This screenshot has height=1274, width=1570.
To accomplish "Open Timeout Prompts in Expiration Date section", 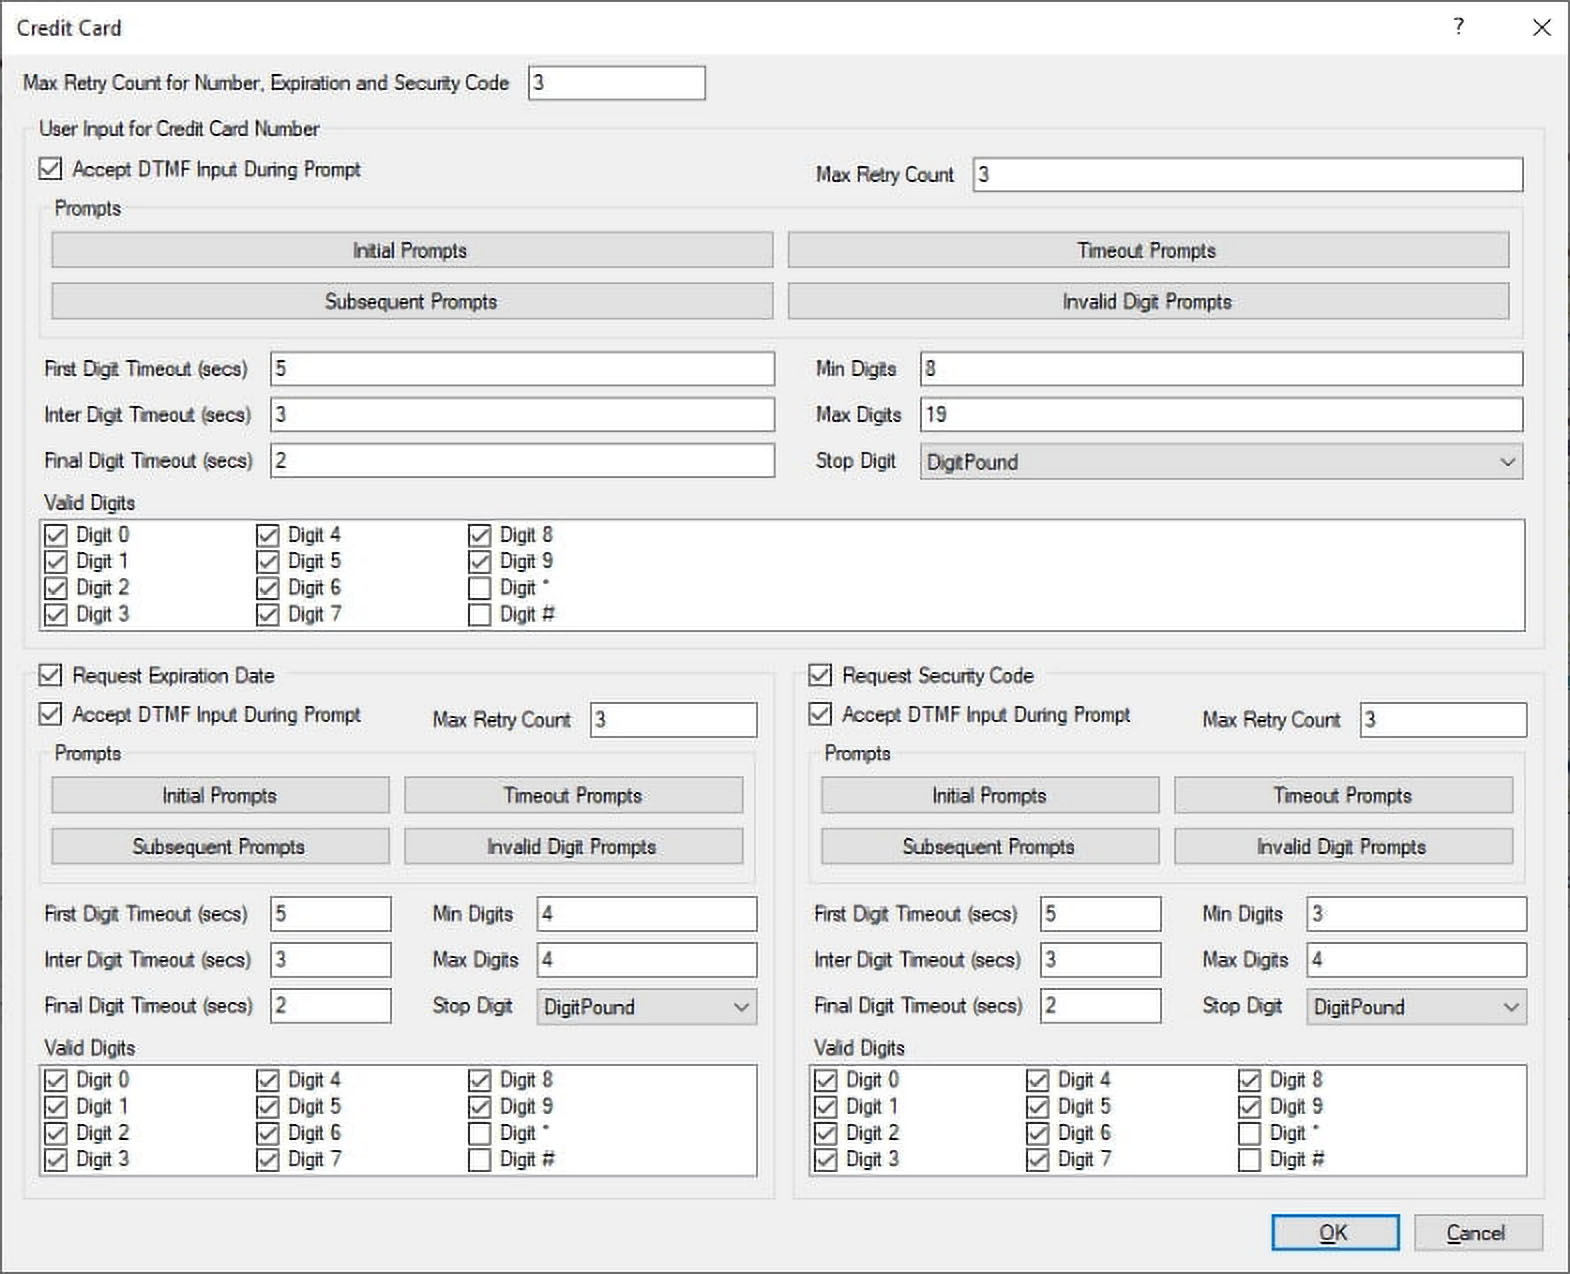I will [574, 795].
